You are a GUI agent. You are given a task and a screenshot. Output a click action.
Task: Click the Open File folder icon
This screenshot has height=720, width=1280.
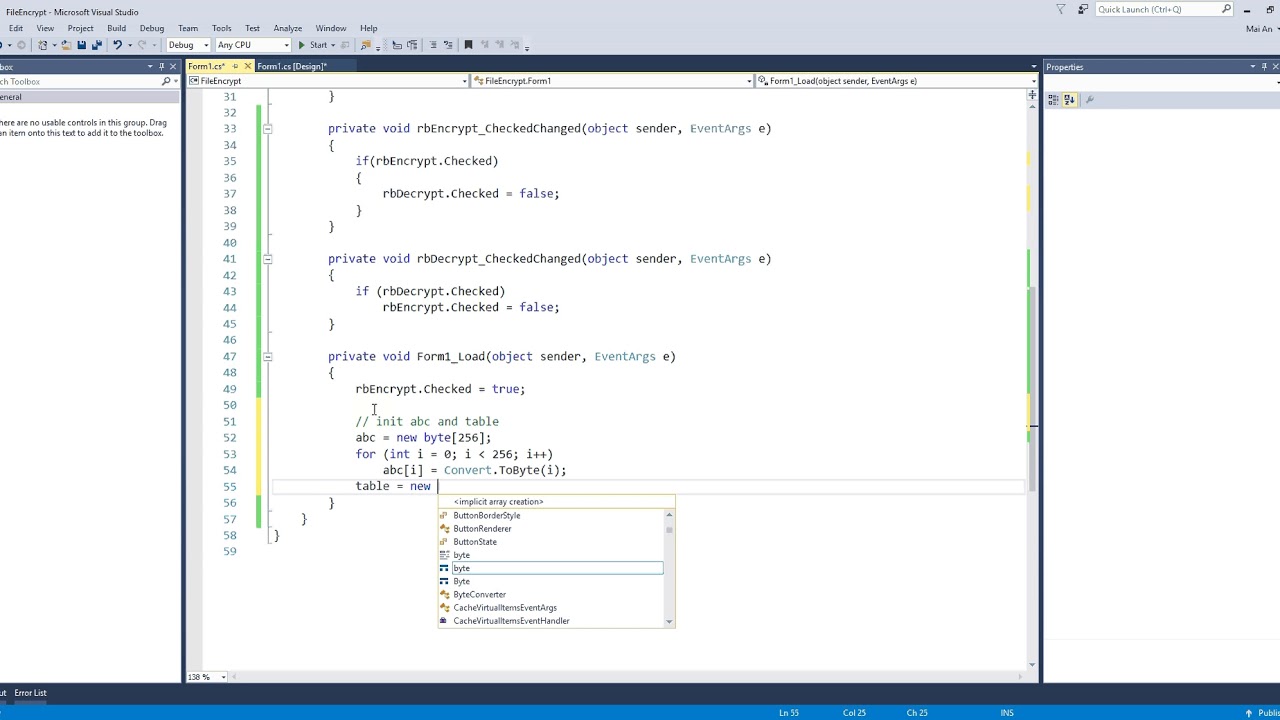(x=65, y=45)
